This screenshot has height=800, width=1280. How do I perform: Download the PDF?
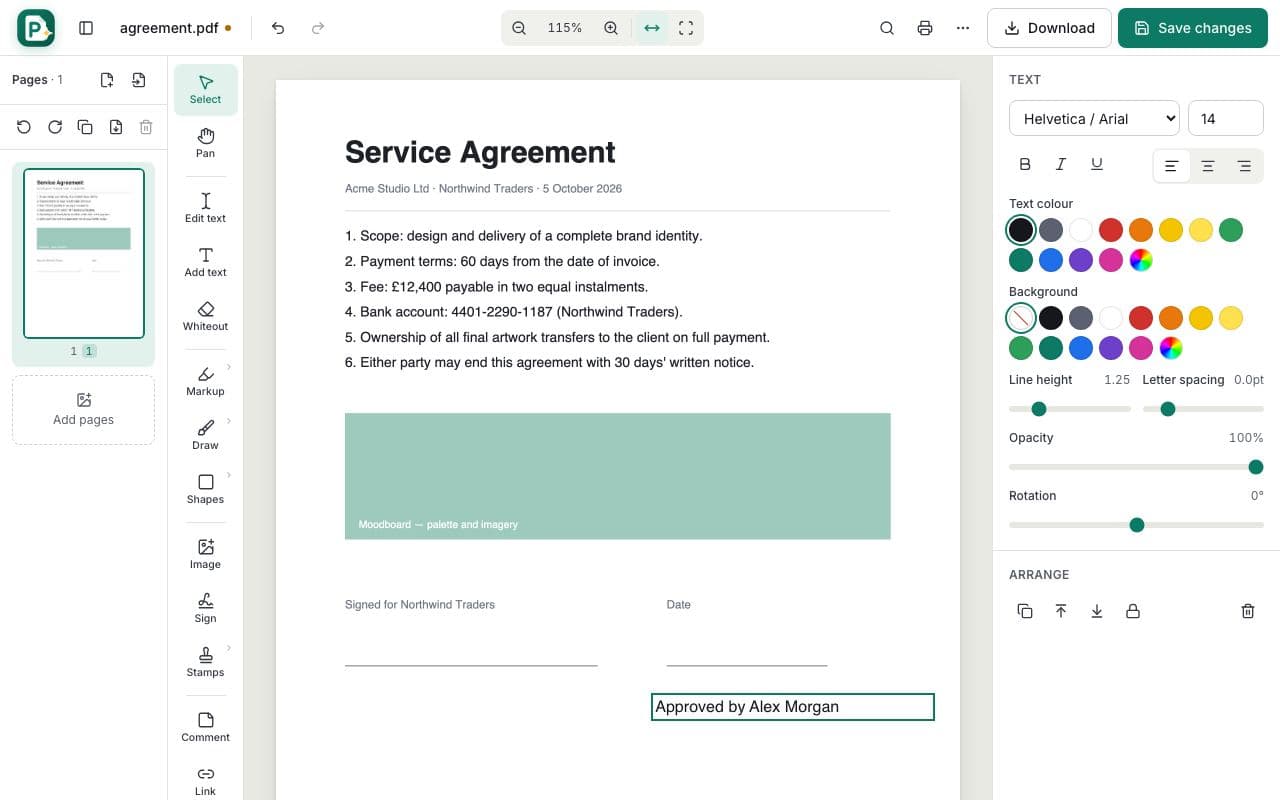[1049, 28]
